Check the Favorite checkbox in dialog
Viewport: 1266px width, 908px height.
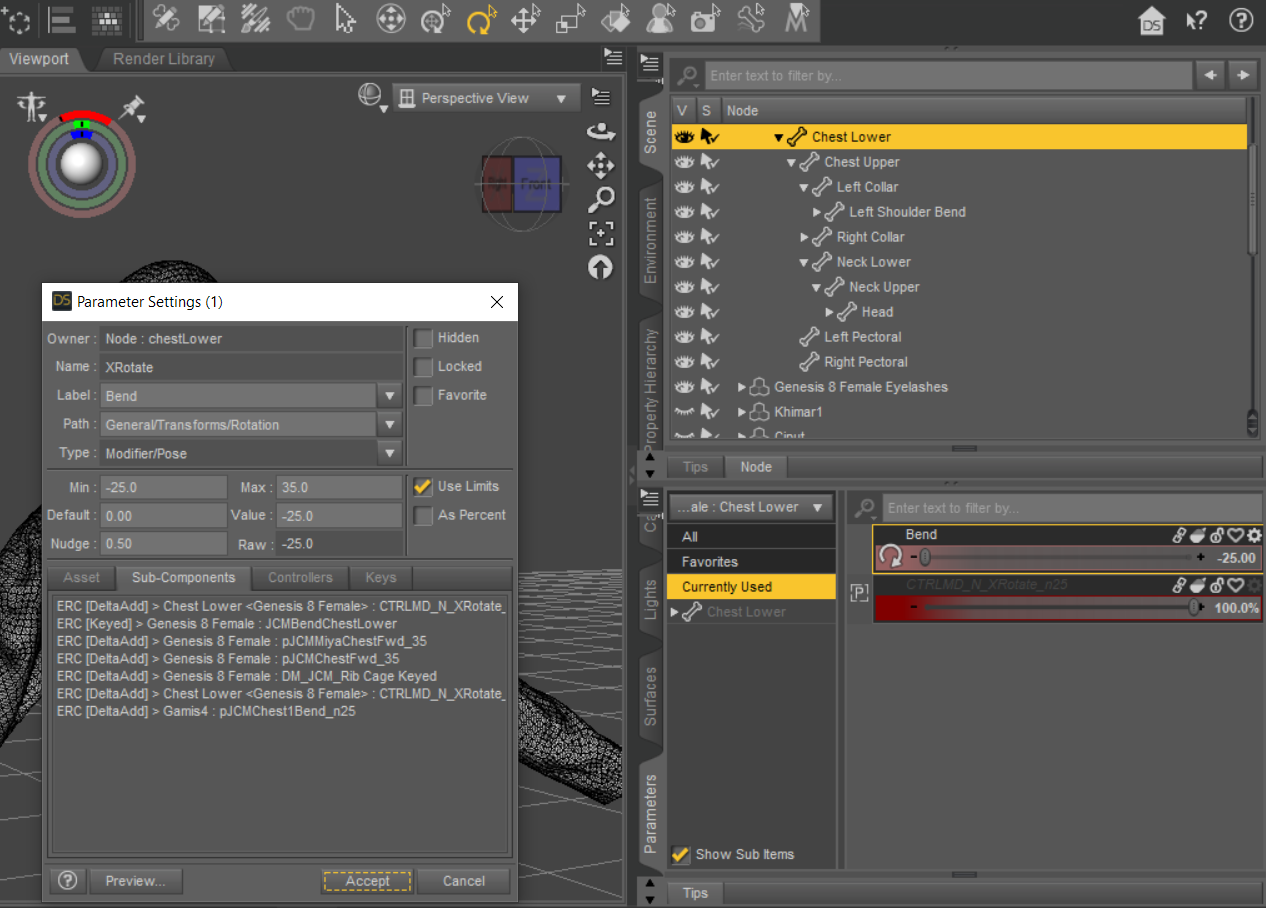[x=424, y=396]
